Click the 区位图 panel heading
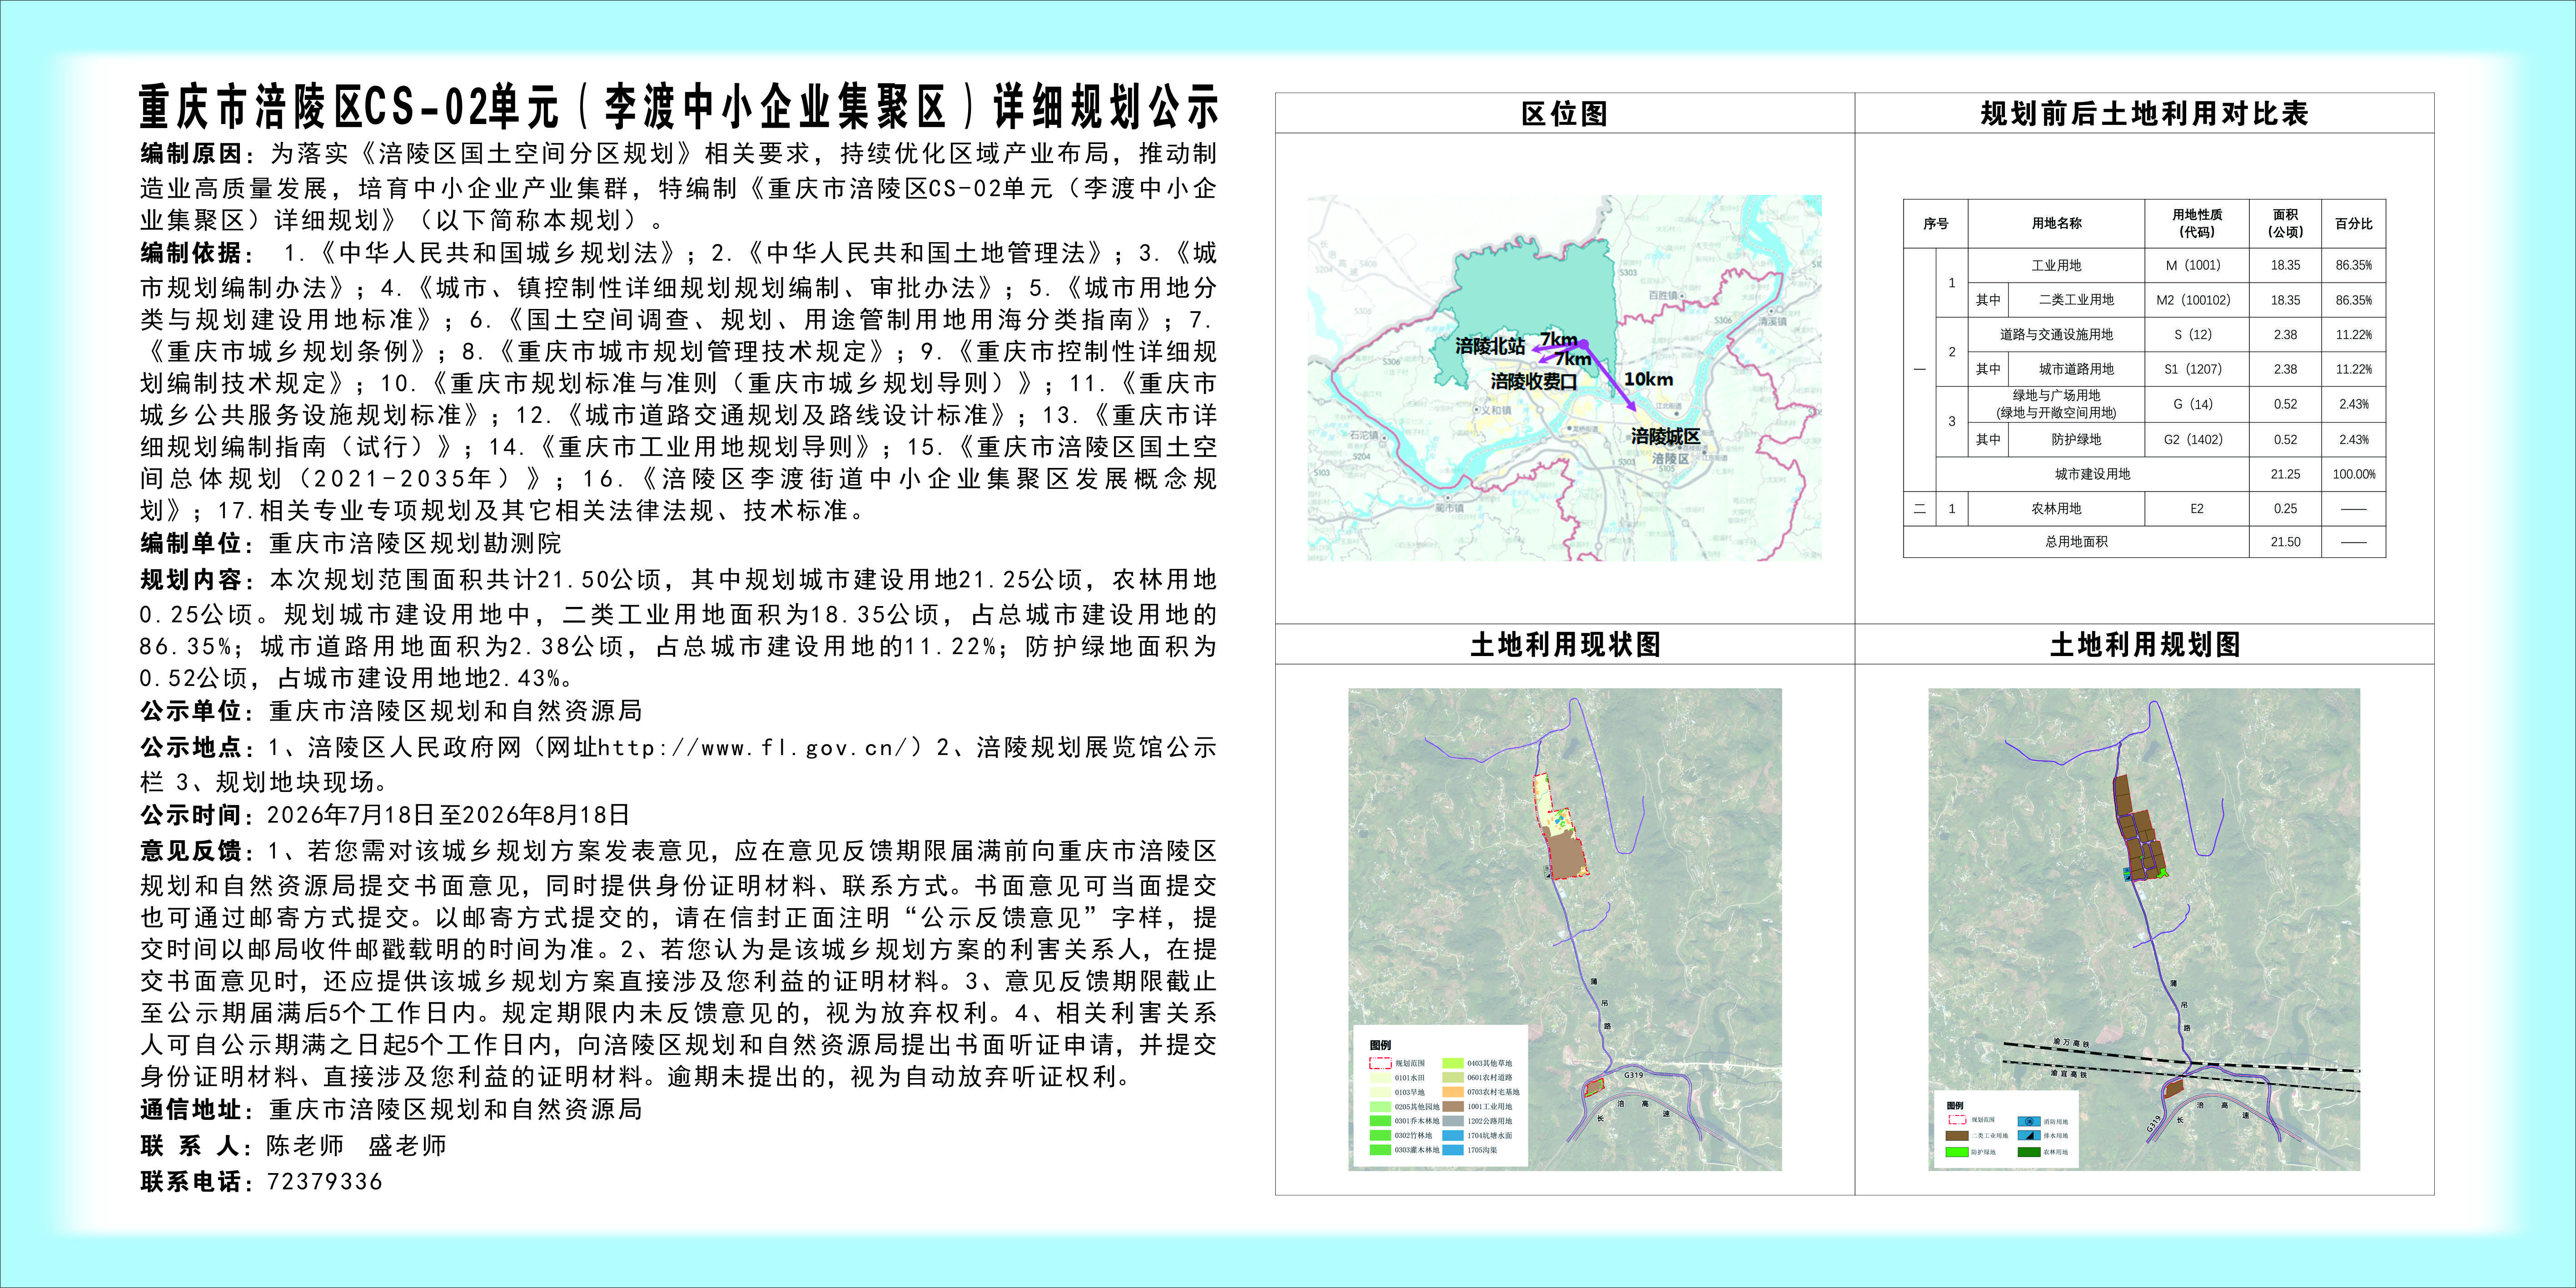 pyautogui.click(x=1564, y=113)
